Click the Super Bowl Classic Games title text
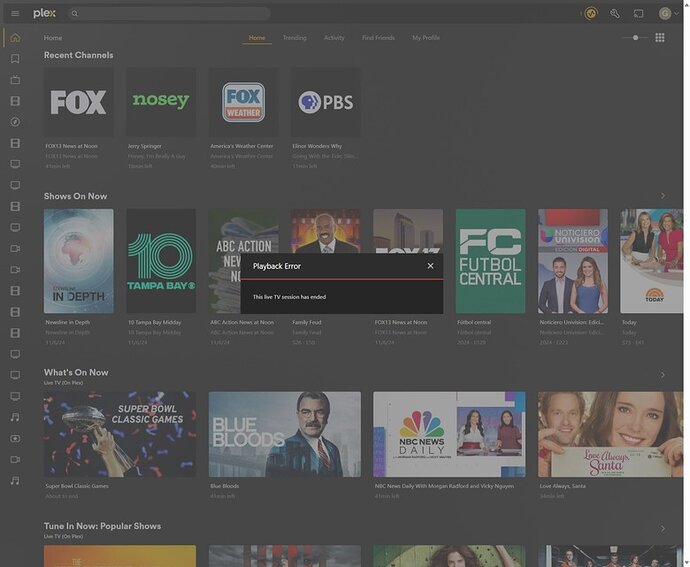 pos(77,486)
